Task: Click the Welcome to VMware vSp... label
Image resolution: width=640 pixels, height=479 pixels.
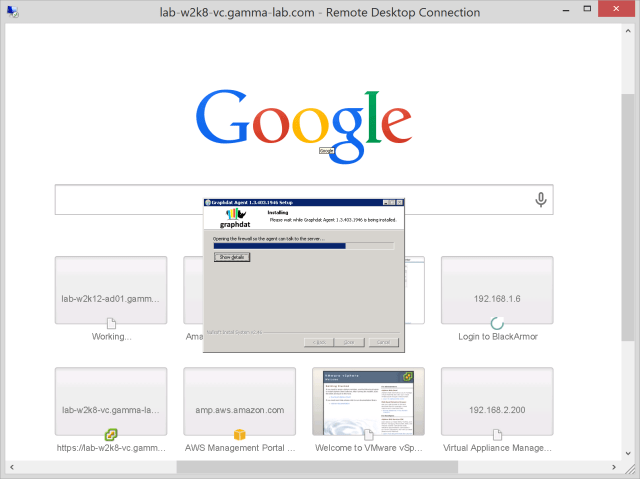Action: (369, 448)
